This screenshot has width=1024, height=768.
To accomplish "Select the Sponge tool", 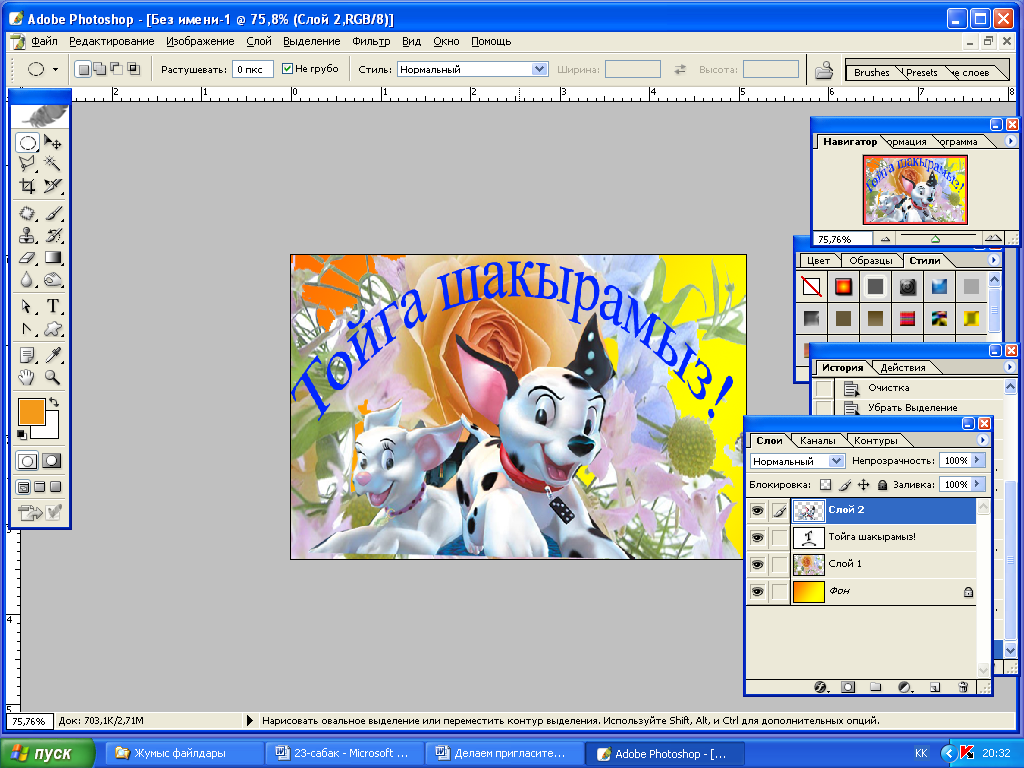I will (x=53, y=280).
